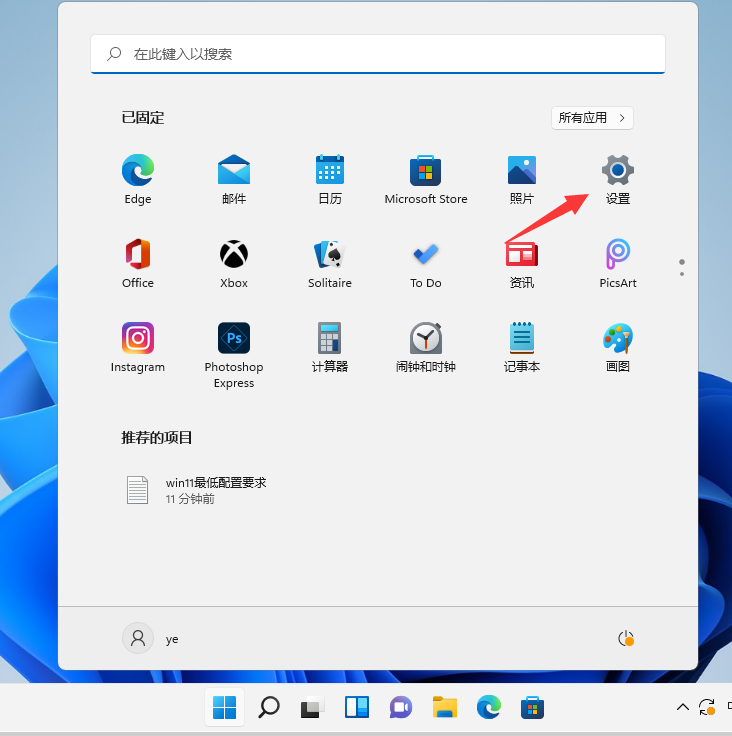Image resolution: width=732 pixels, height=736 pixels.
Task: Open the ye user account menu
Action: coord(151,638)
